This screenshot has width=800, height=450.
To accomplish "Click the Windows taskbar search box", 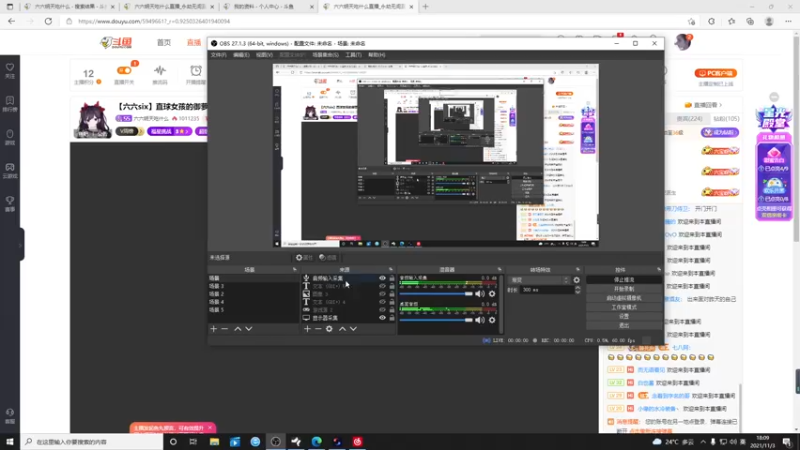I will [92, 442].
